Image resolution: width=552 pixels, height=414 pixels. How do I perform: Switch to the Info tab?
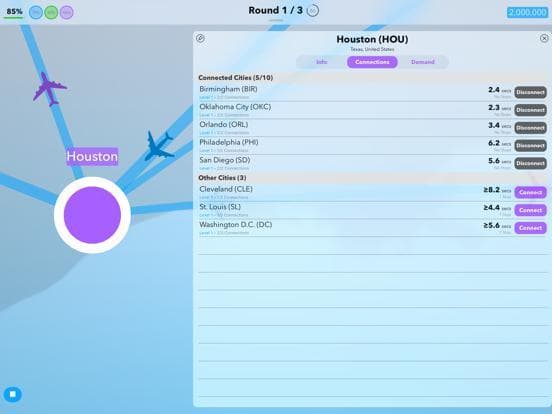pos(322,62)
